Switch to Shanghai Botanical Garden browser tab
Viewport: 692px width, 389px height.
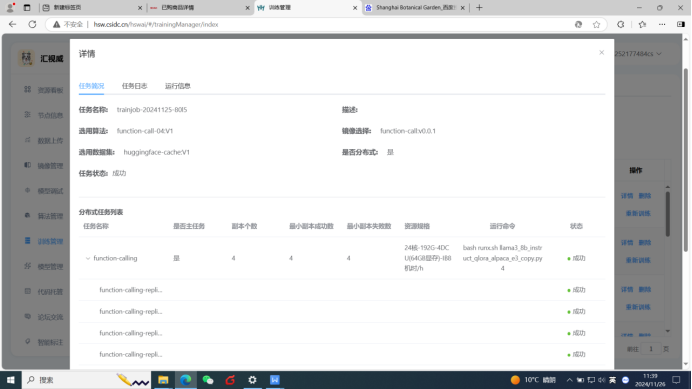[x=415, y=8]
